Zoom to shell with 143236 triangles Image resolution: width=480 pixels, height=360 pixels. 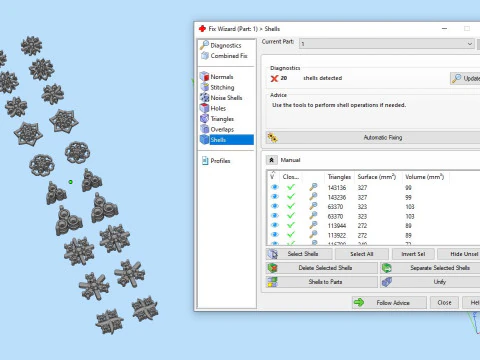pos(313,197)
